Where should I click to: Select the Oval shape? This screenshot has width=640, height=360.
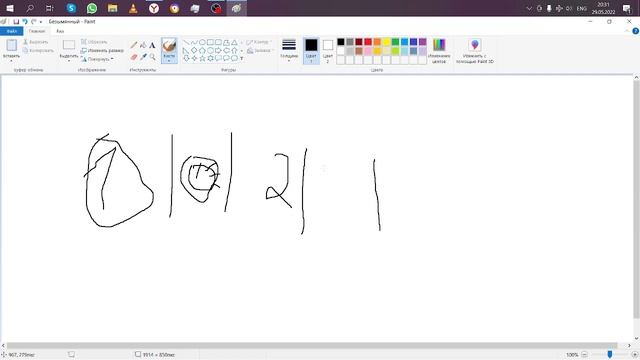(202, 42)
